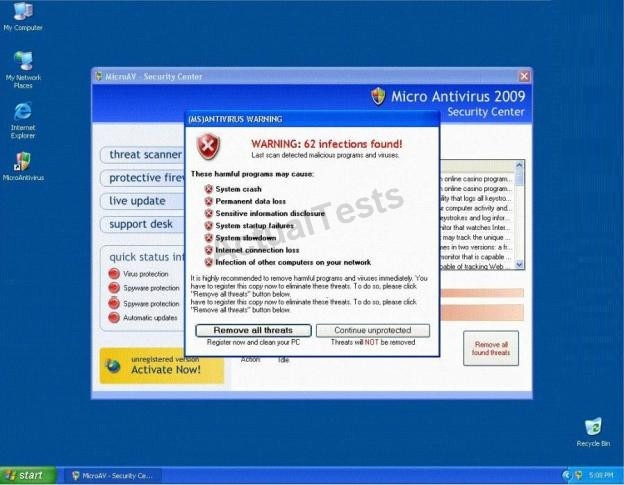
Task: Open the MicroAntivirus desktop shortcut
Action: coord(22,160)
